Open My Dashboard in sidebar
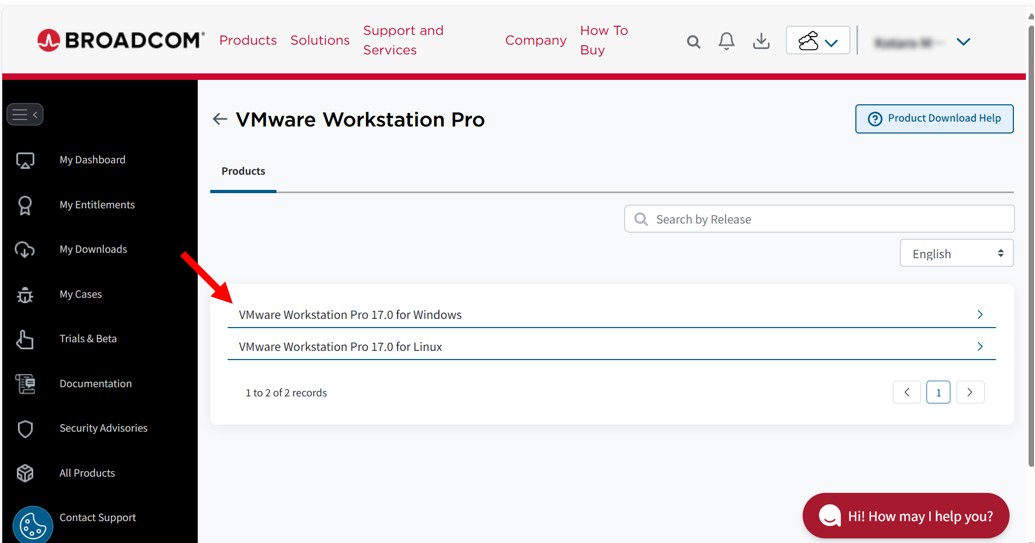Image resolution: width=1035 pixels, height=543 pixels. [92, 160]
